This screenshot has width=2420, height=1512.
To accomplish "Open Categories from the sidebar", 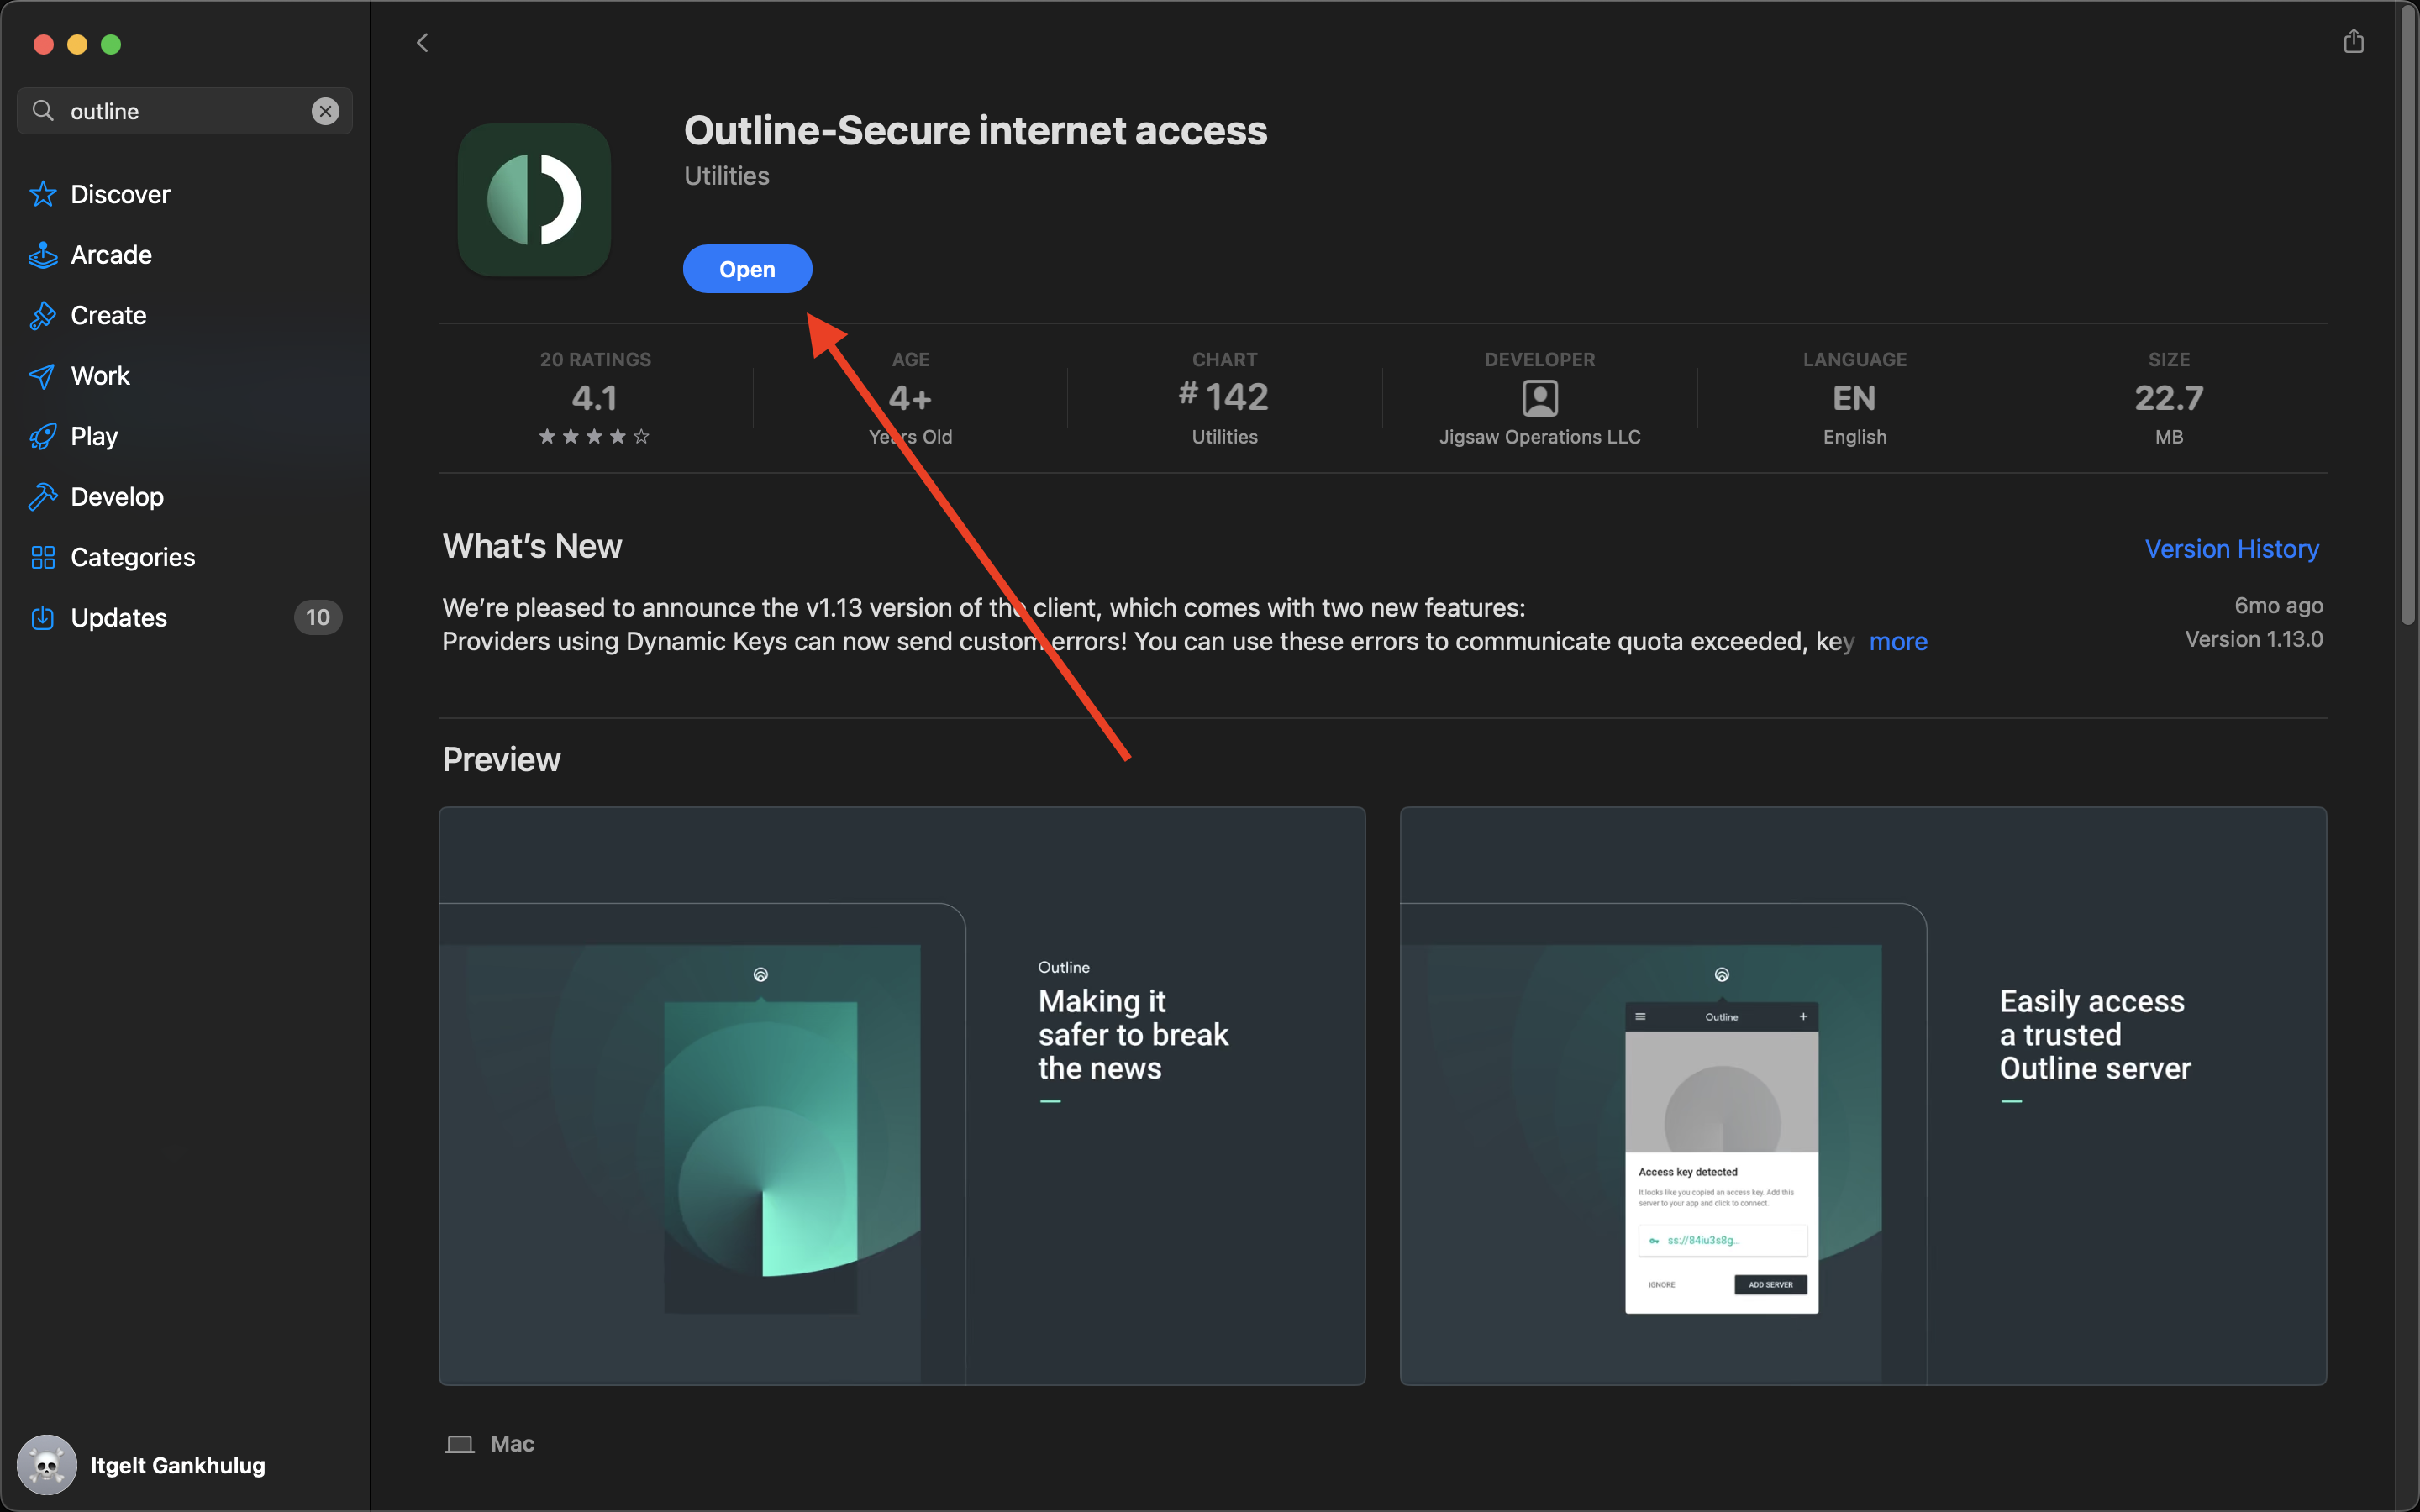I will (x=133, y=557).
